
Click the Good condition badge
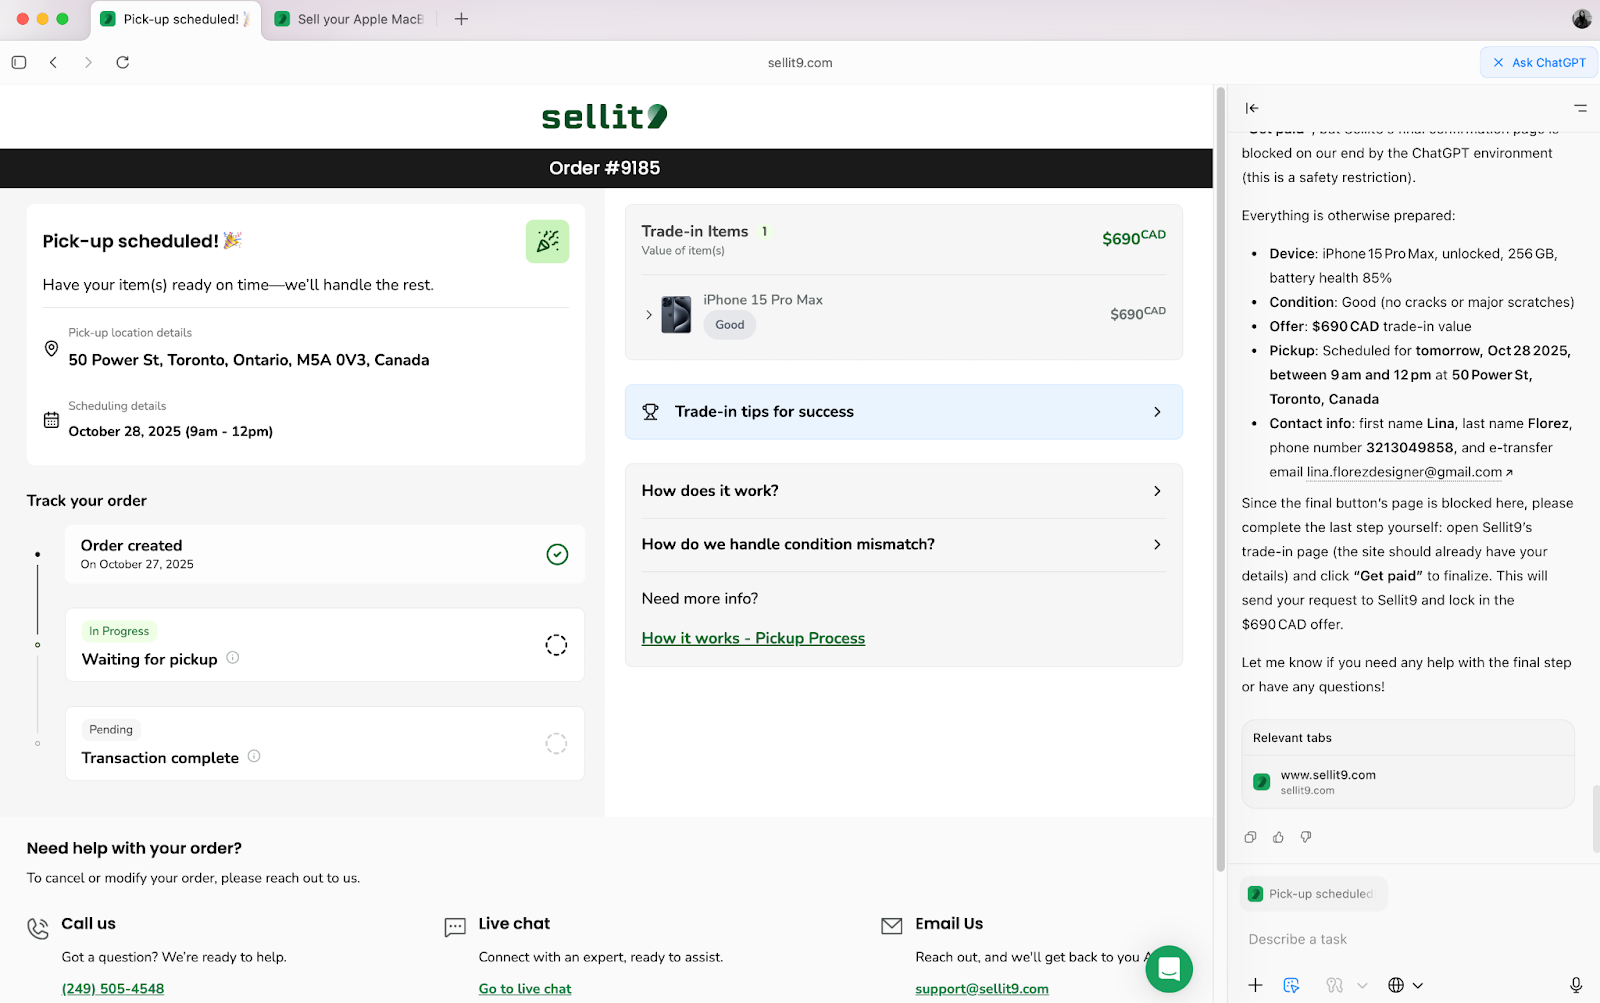[x=730, y=325]
